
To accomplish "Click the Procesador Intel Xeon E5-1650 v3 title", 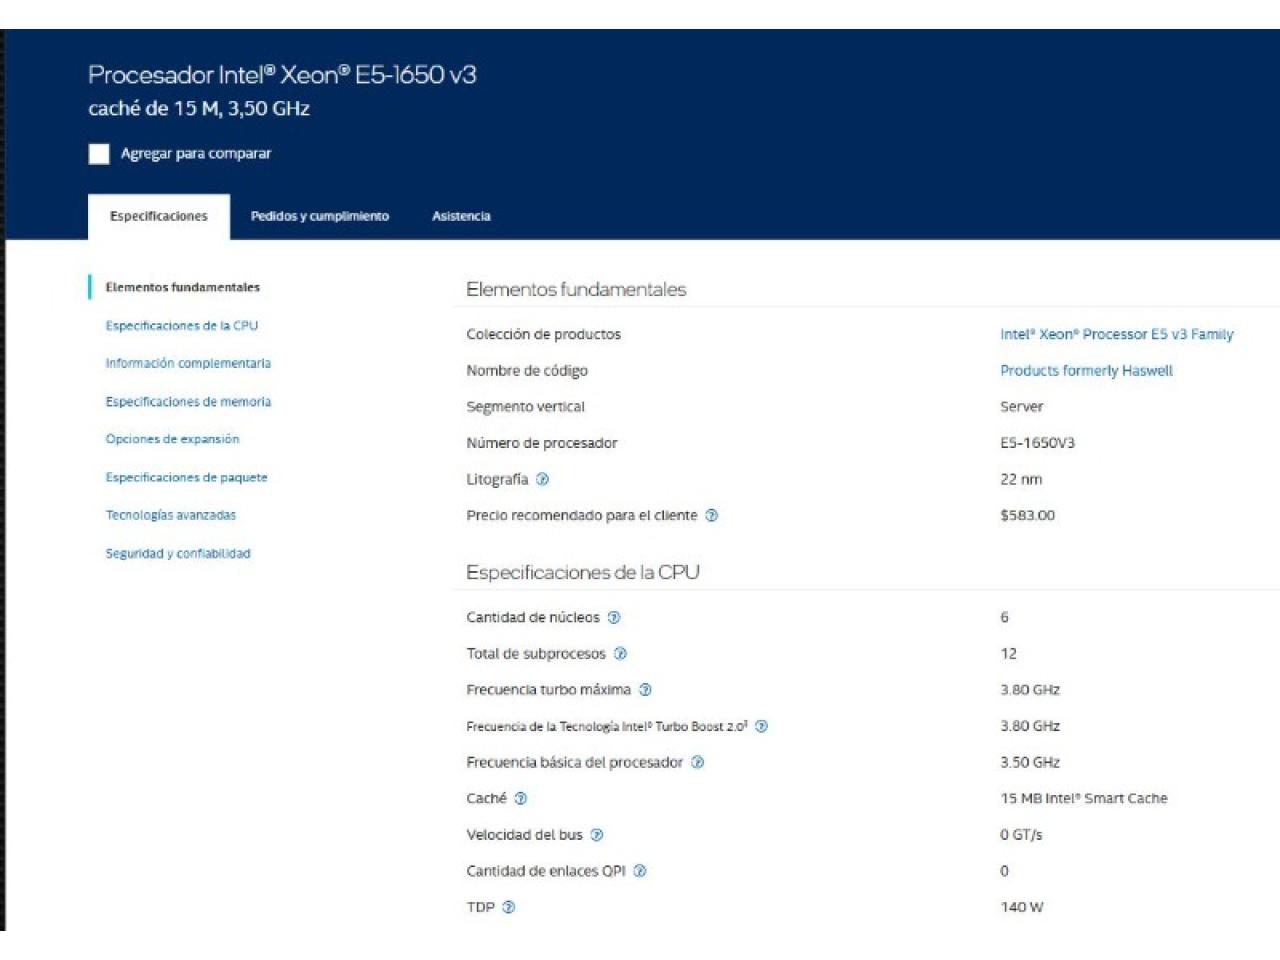I will (282, 75).
